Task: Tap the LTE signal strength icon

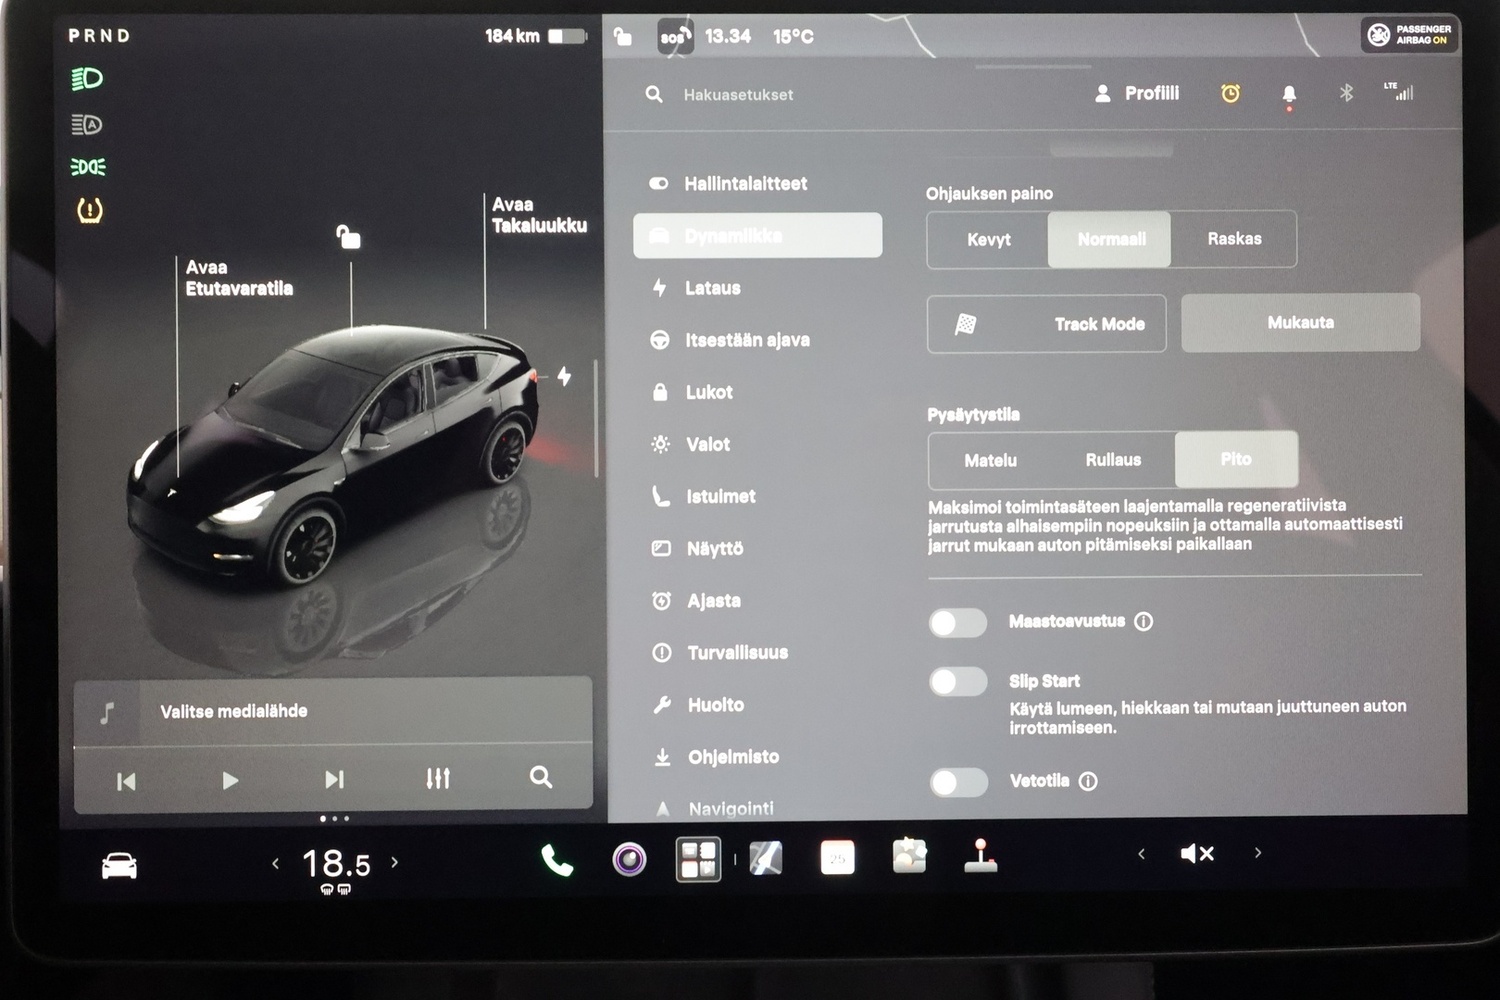Action: tap(1400, 91)
